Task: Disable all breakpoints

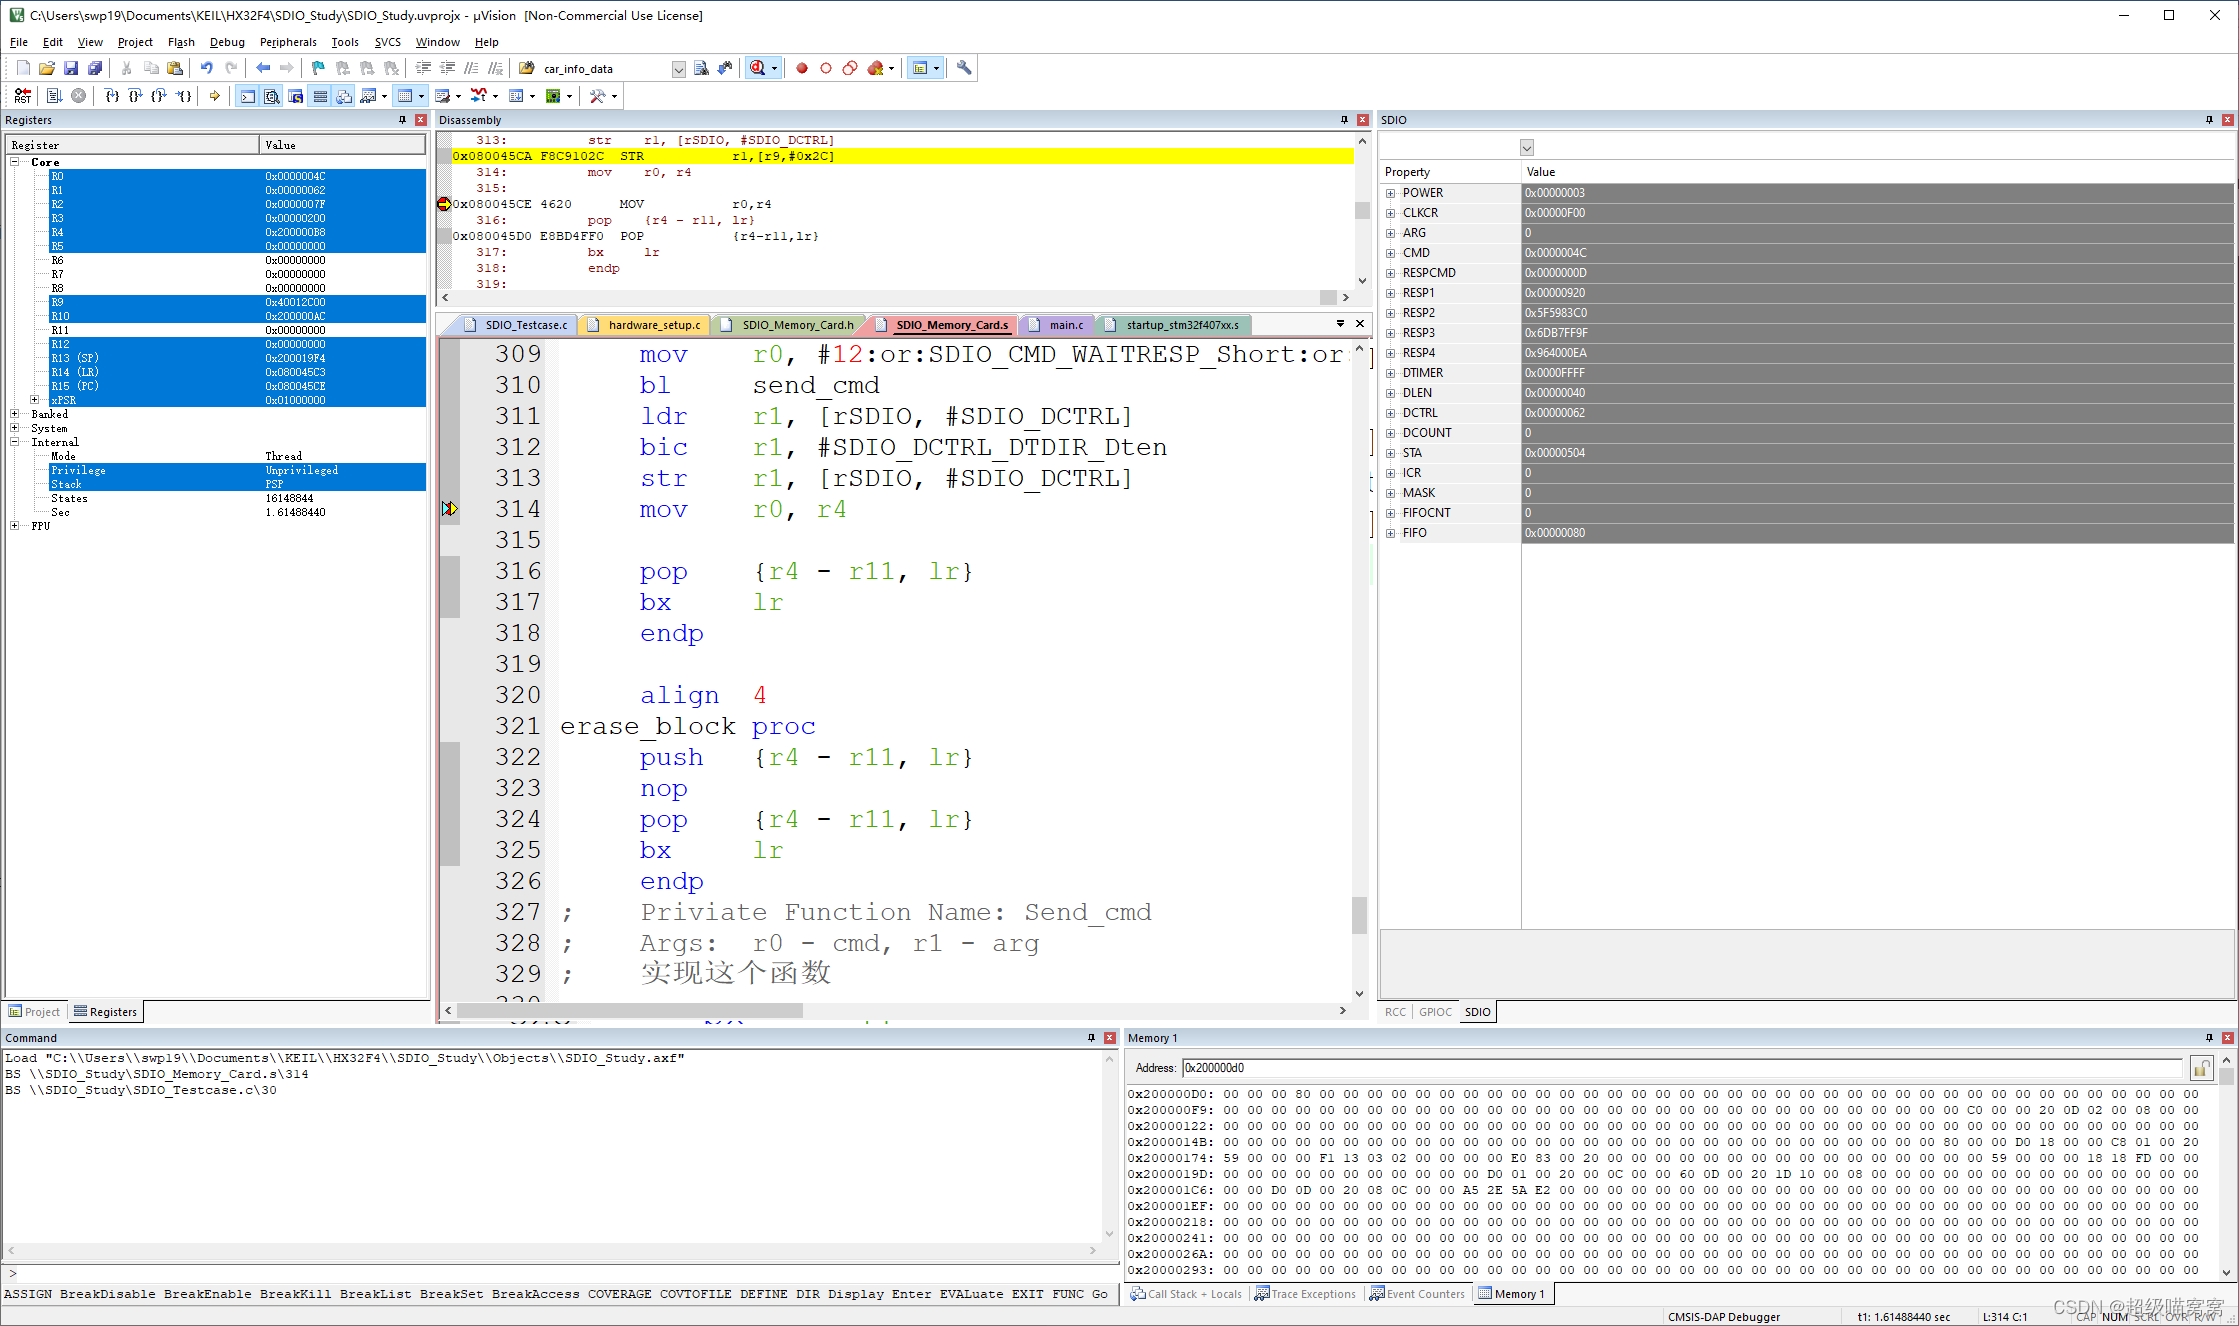Action: click(850, 68)
